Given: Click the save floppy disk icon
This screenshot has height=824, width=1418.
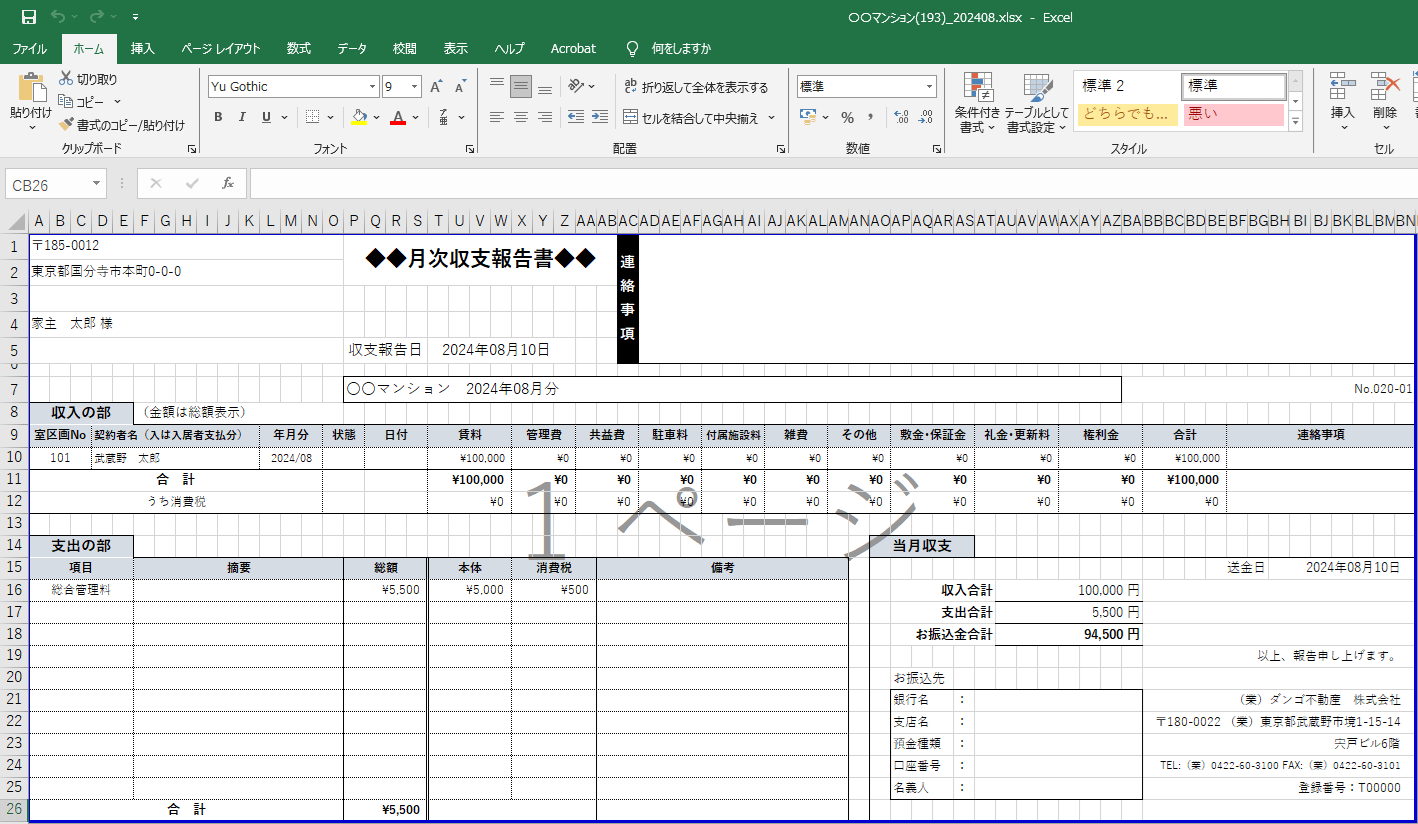Looking at the screenshot, I should (29, 17).
